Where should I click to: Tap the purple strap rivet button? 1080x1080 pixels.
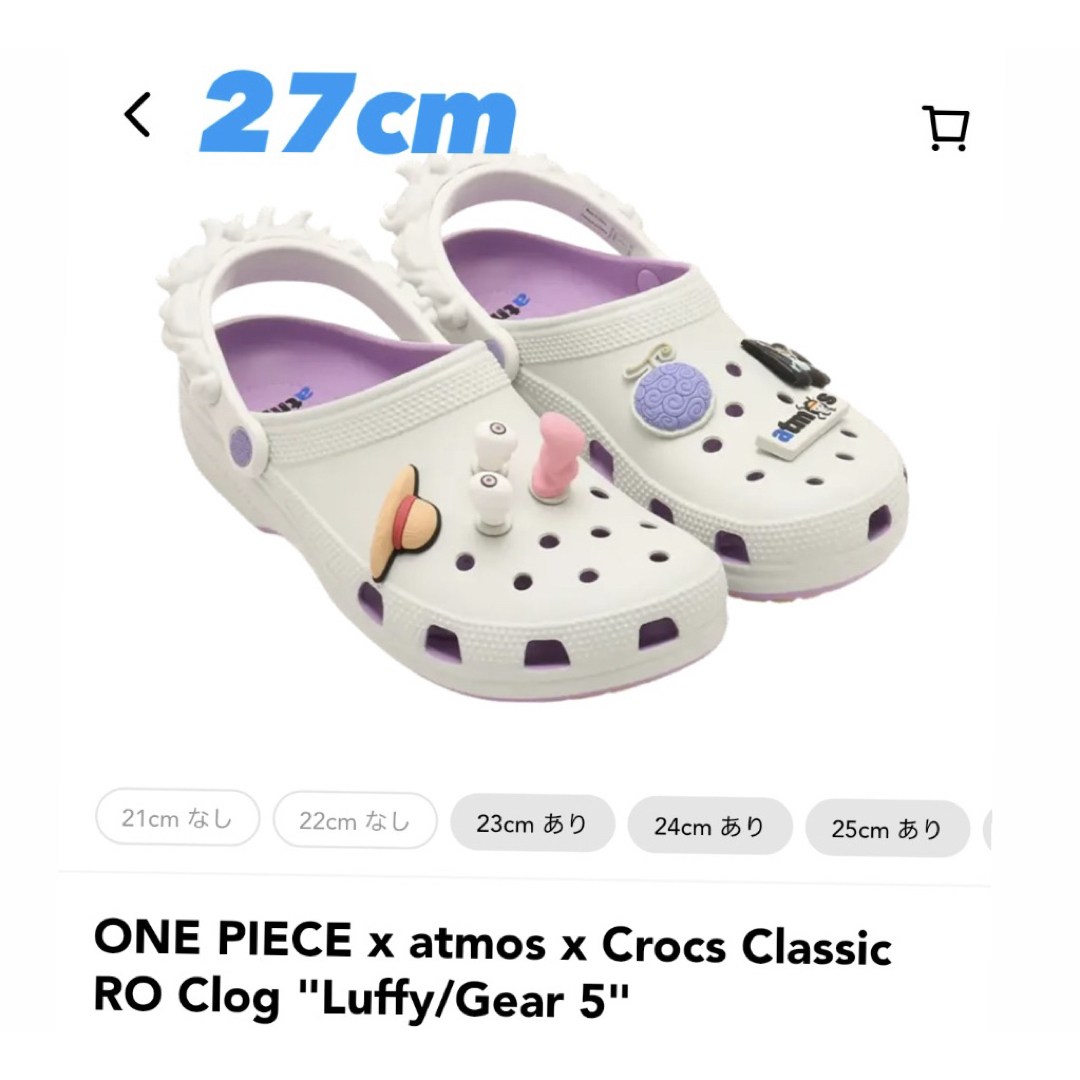click(242, 444)
